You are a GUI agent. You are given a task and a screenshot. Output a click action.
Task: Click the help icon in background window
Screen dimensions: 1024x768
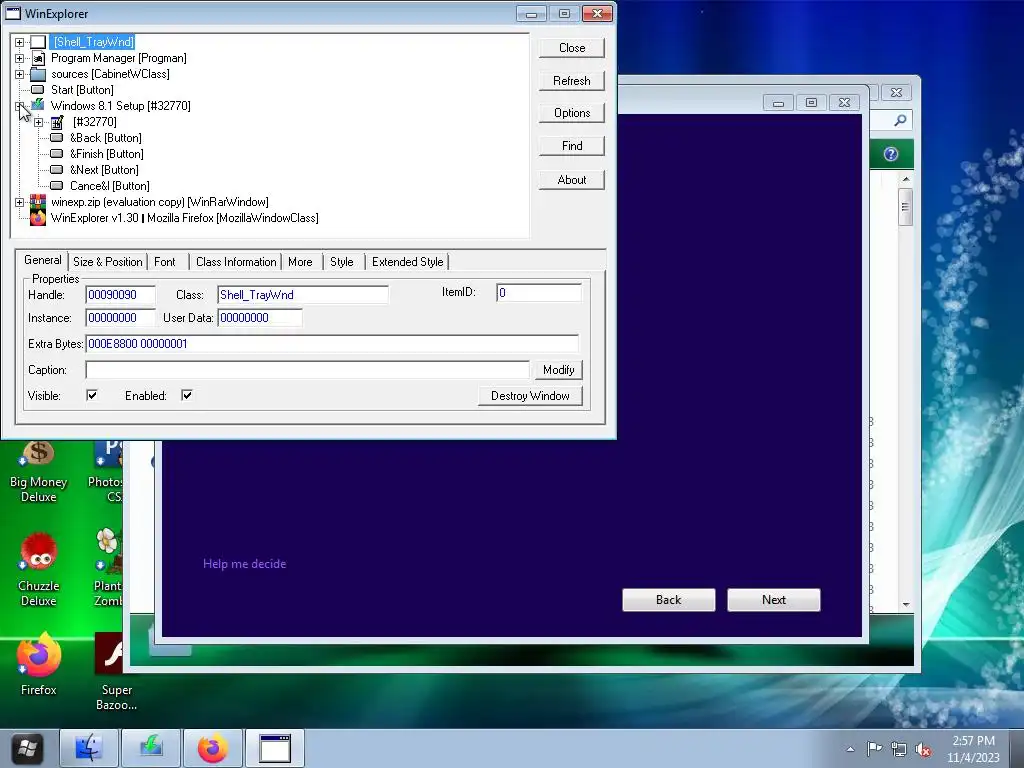891,154
